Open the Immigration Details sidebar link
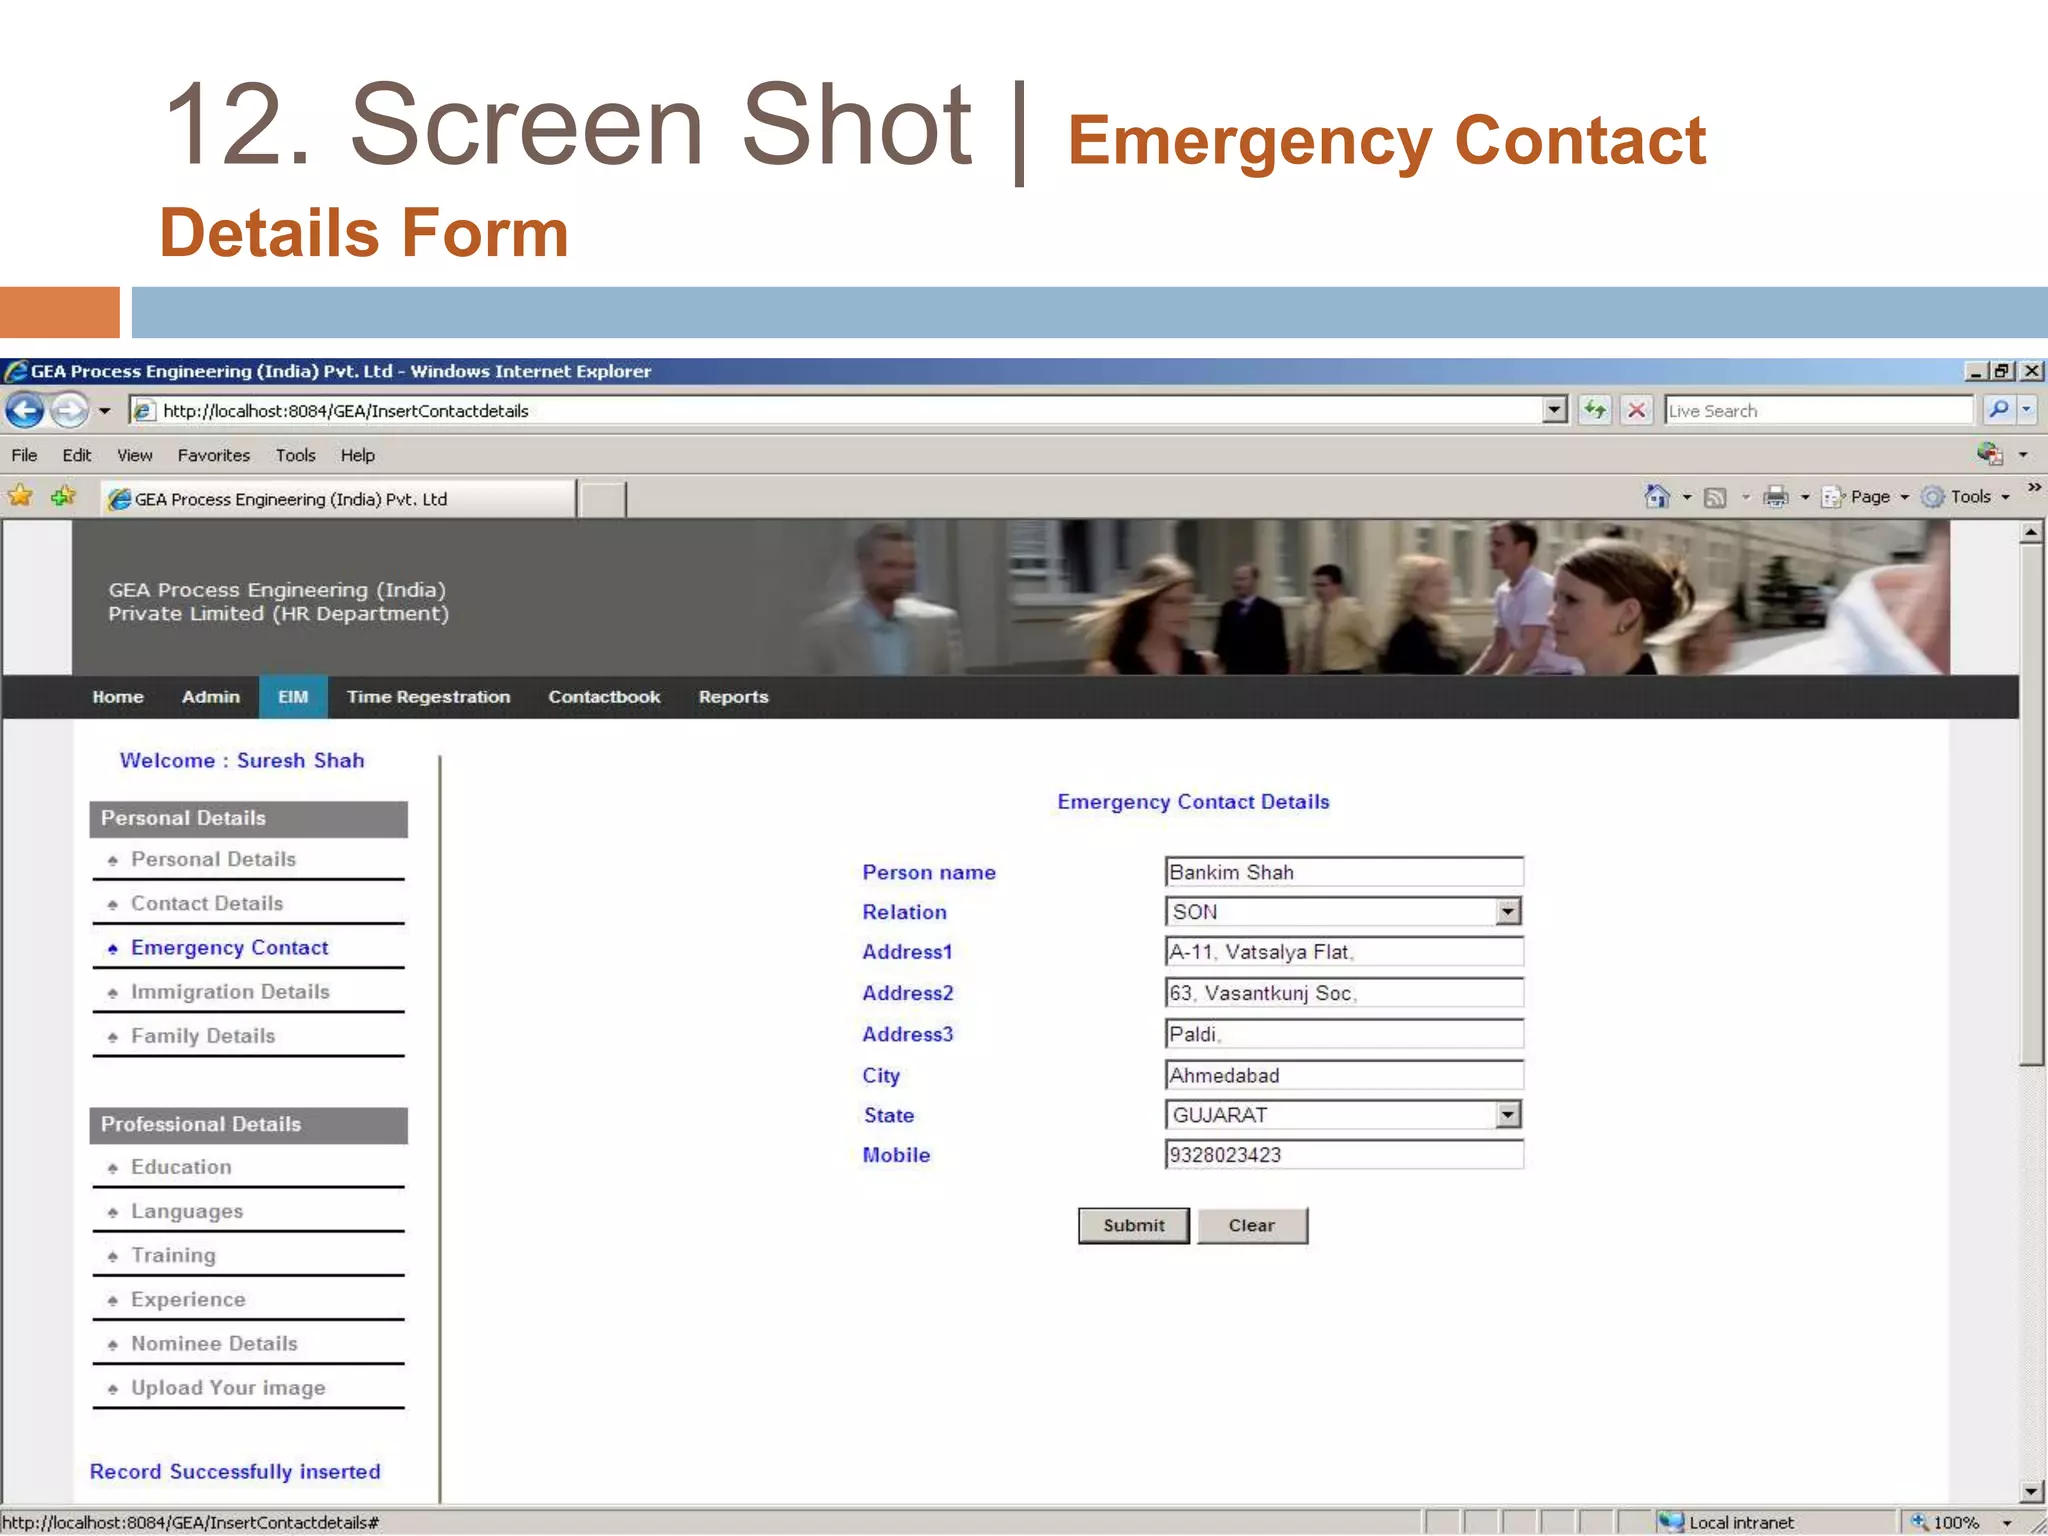2048x1536 pixels. click(230, 991)
